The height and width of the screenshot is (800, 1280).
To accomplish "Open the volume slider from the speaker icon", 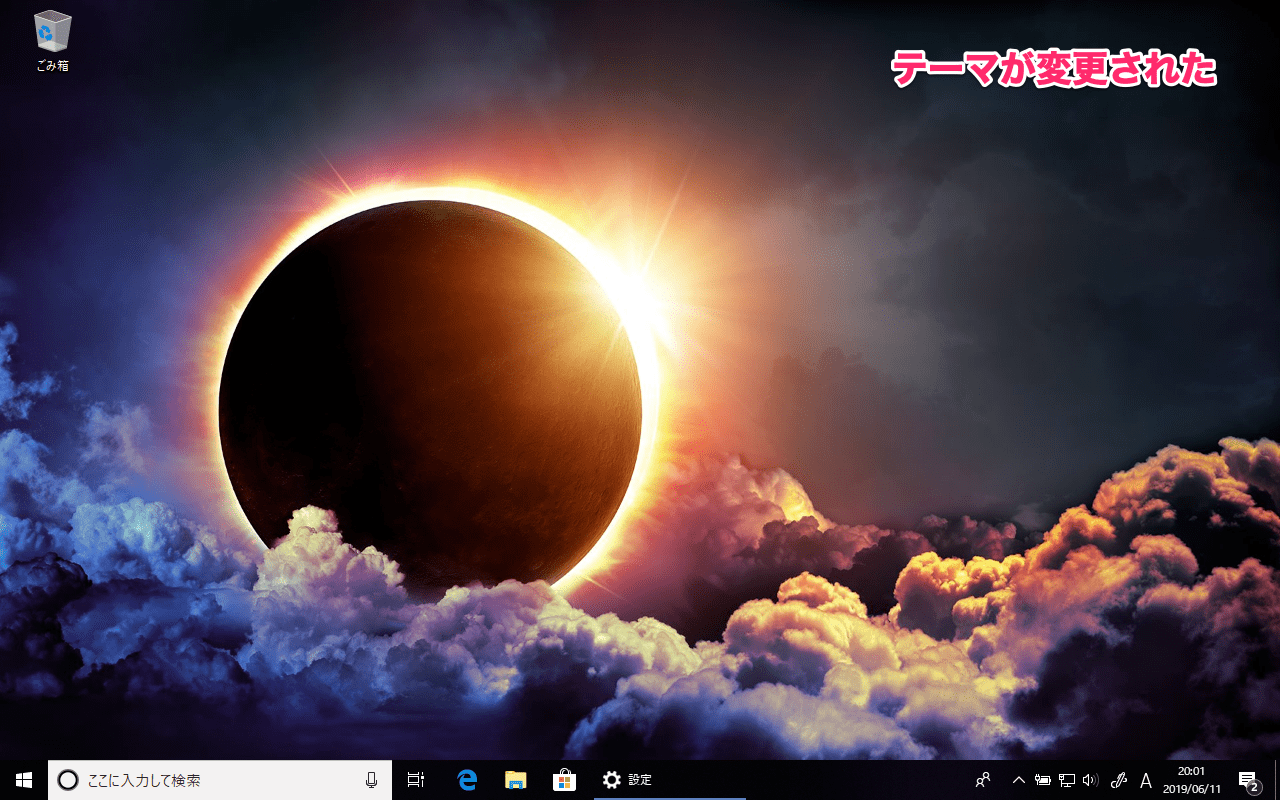I will [x=1092, y=779].
